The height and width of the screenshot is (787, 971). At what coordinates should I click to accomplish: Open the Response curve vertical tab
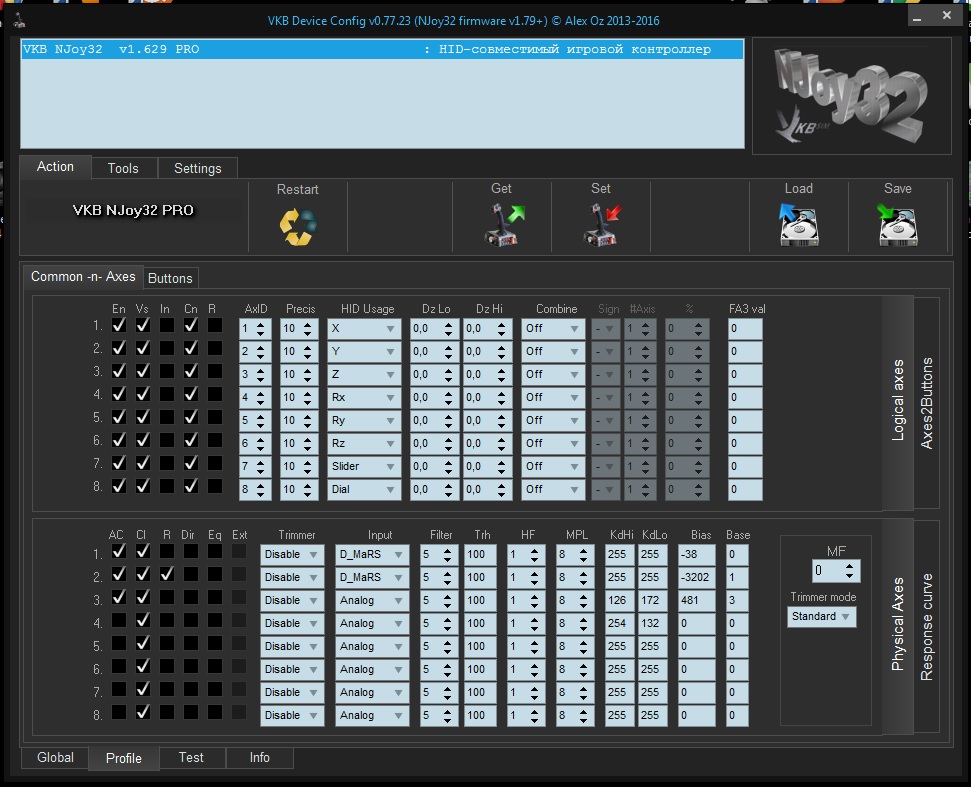[926, 627]
